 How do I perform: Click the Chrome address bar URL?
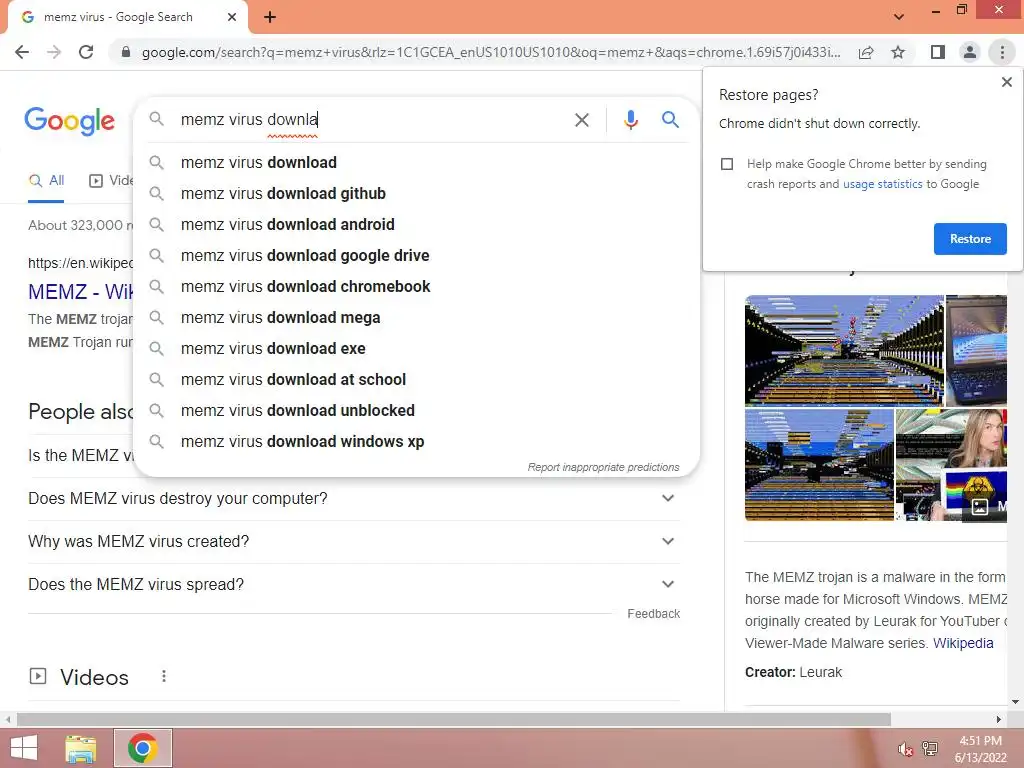[491, 52]
